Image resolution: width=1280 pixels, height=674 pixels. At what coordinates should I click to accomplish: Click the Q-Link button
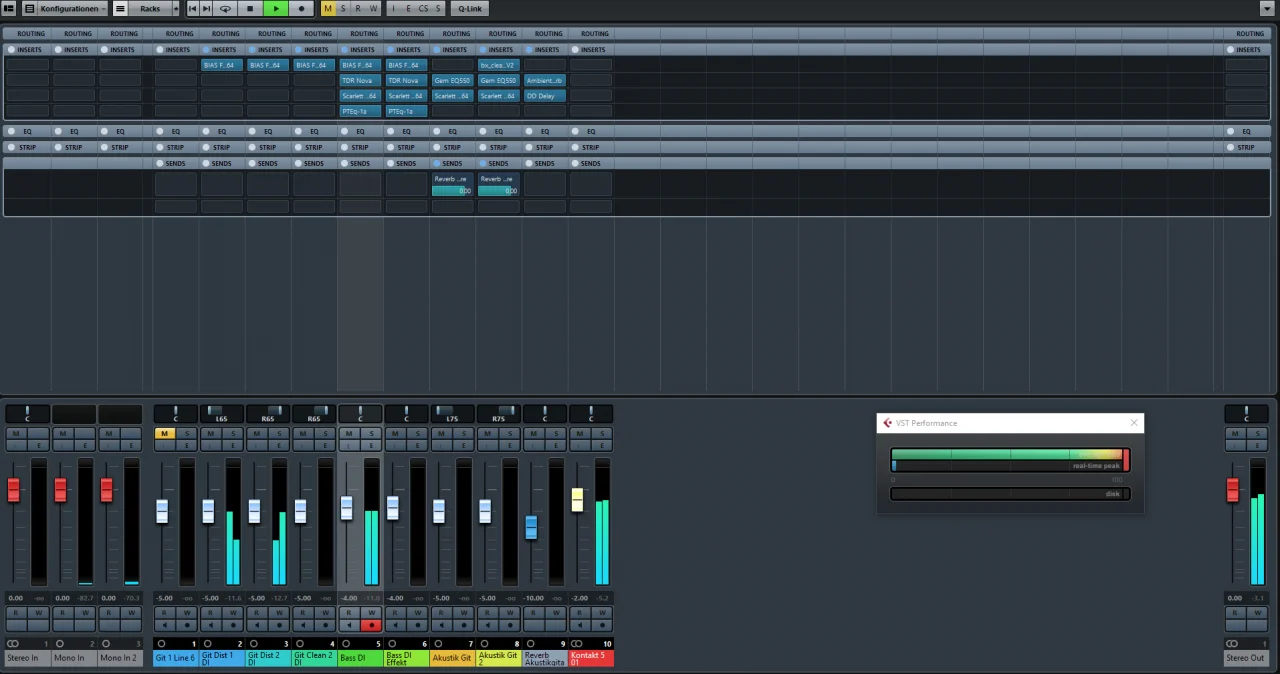click(468, 9)
